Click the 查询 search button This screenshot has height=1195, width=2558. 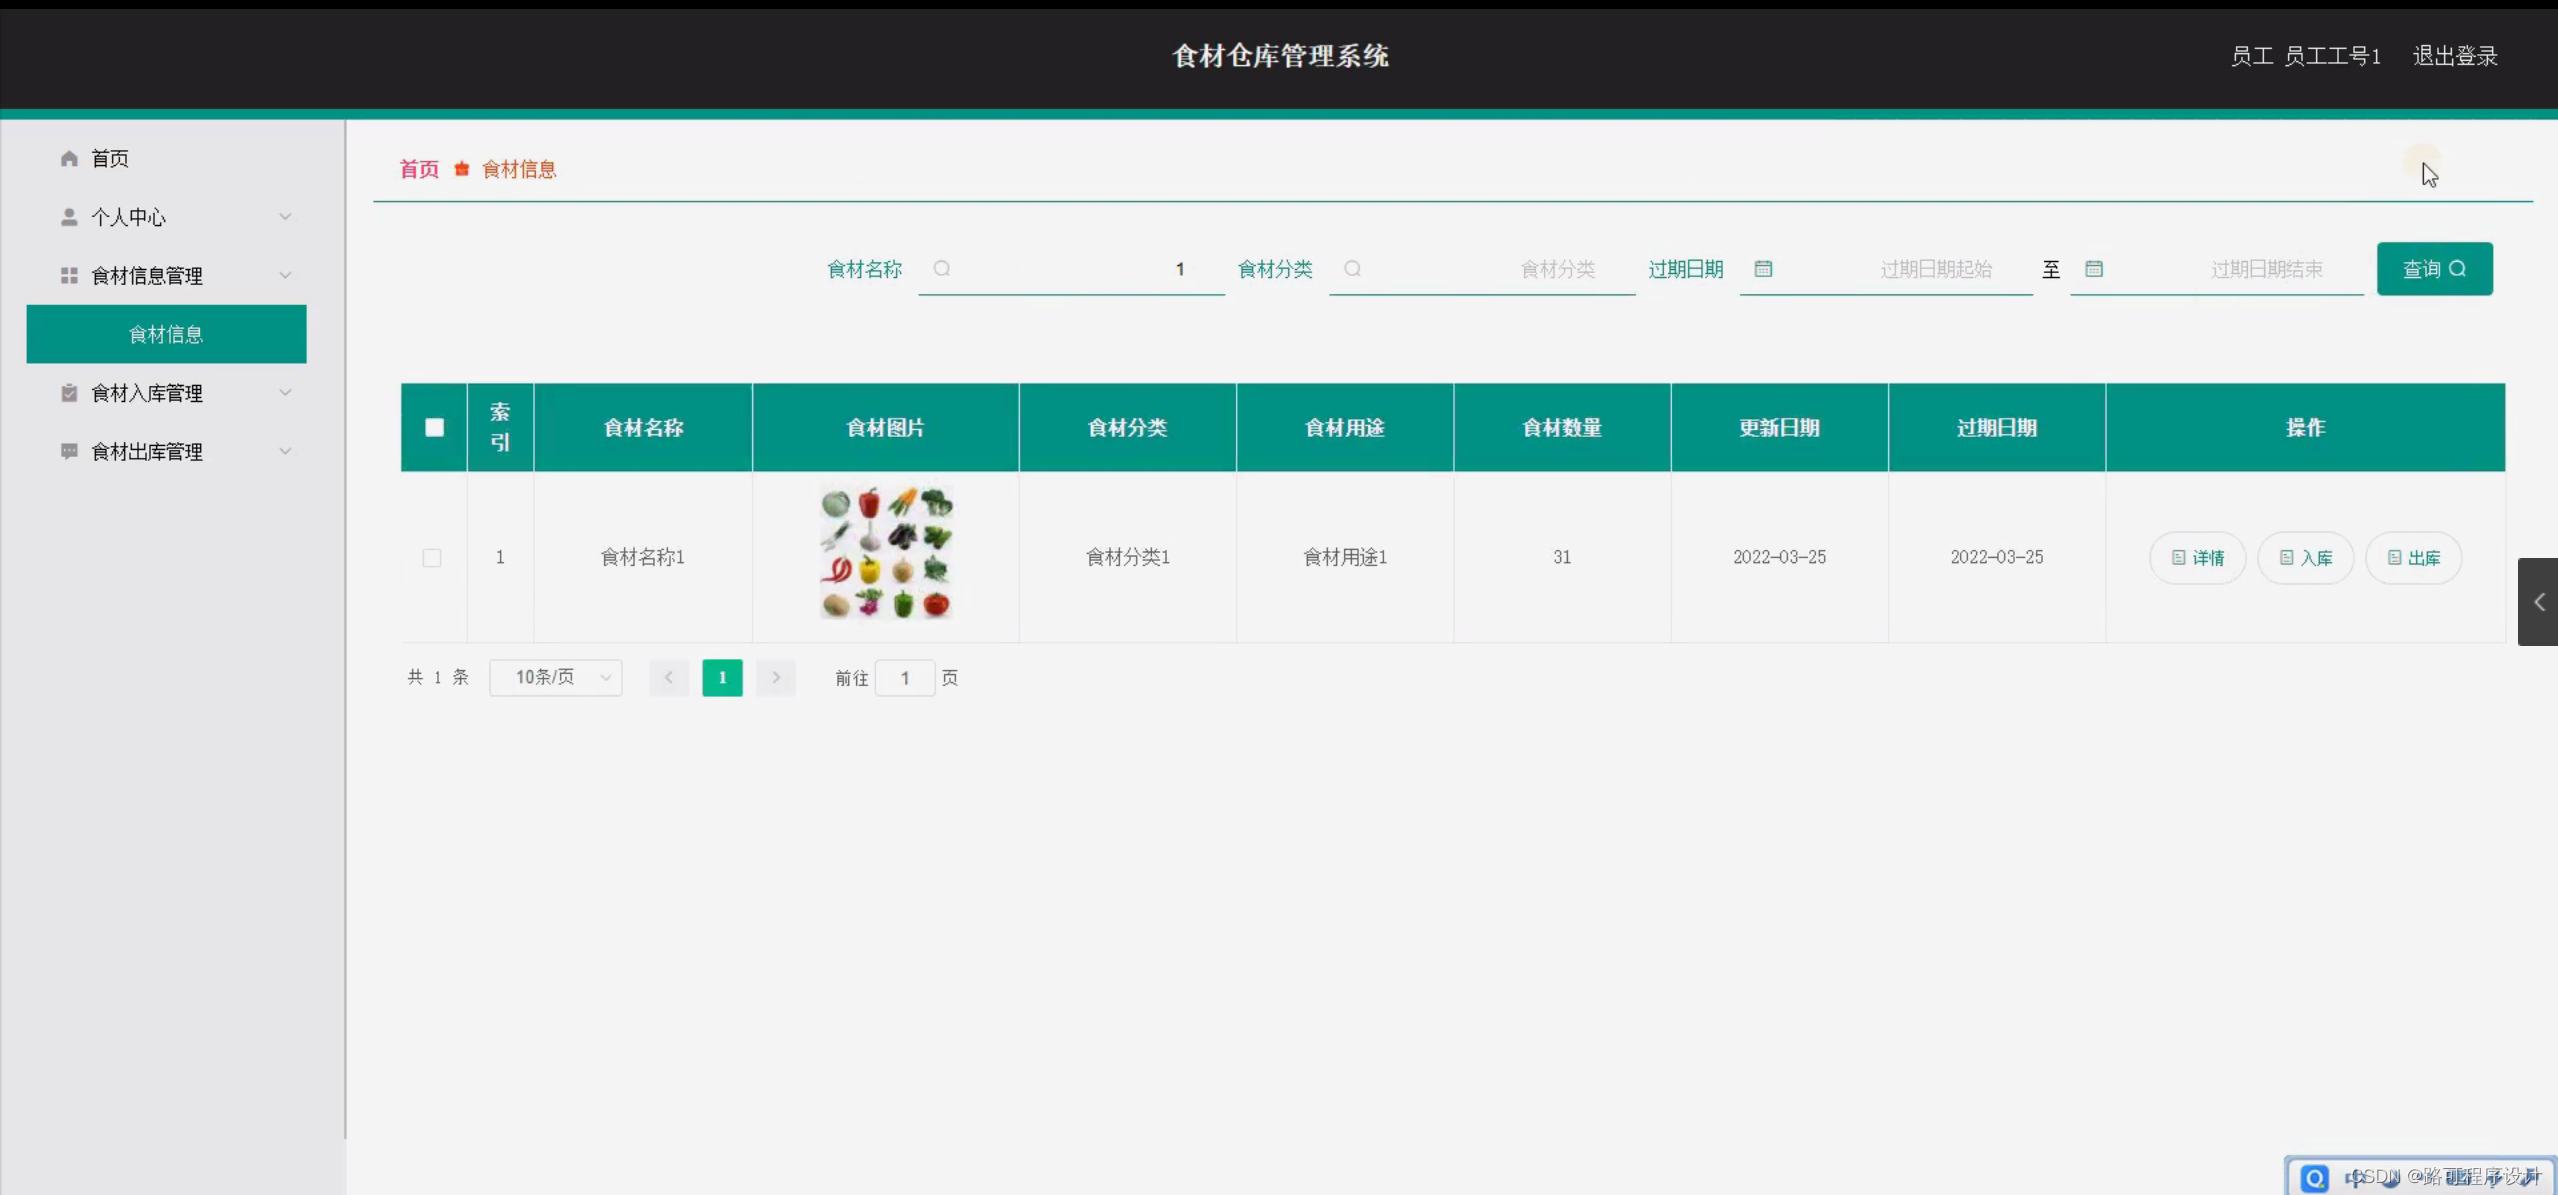click(2434, 269)
